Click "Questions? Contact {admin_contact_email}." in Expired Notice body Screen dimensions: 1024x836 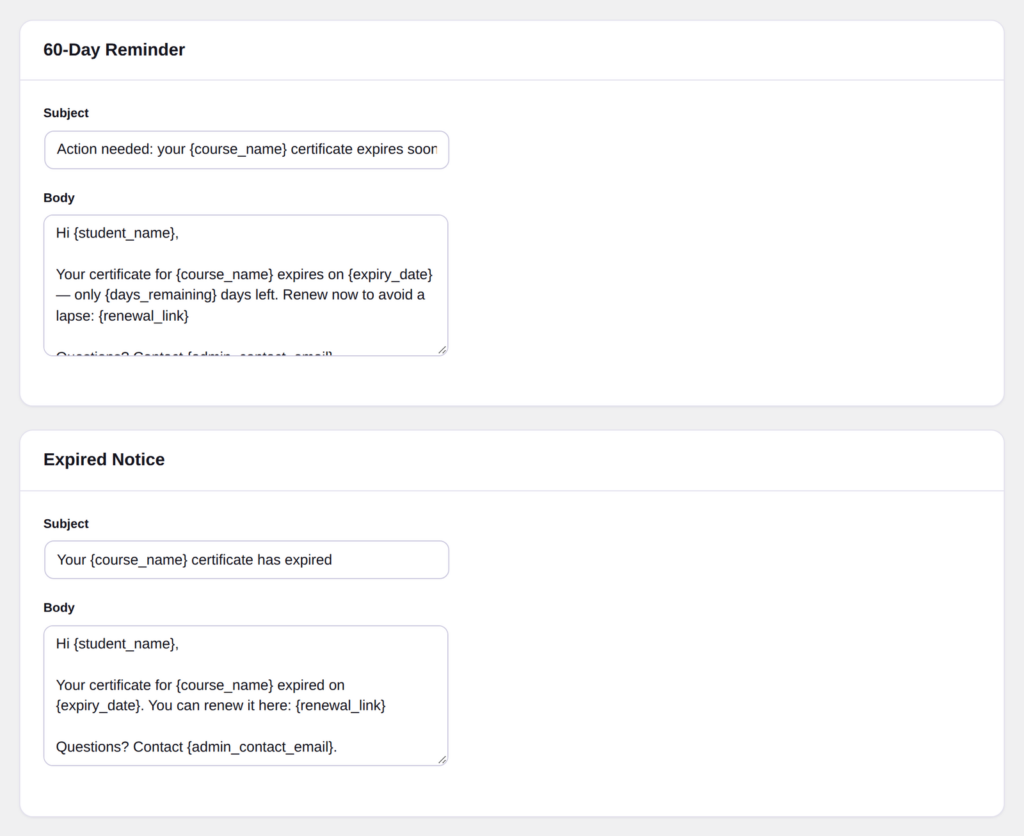click(197, 747)
